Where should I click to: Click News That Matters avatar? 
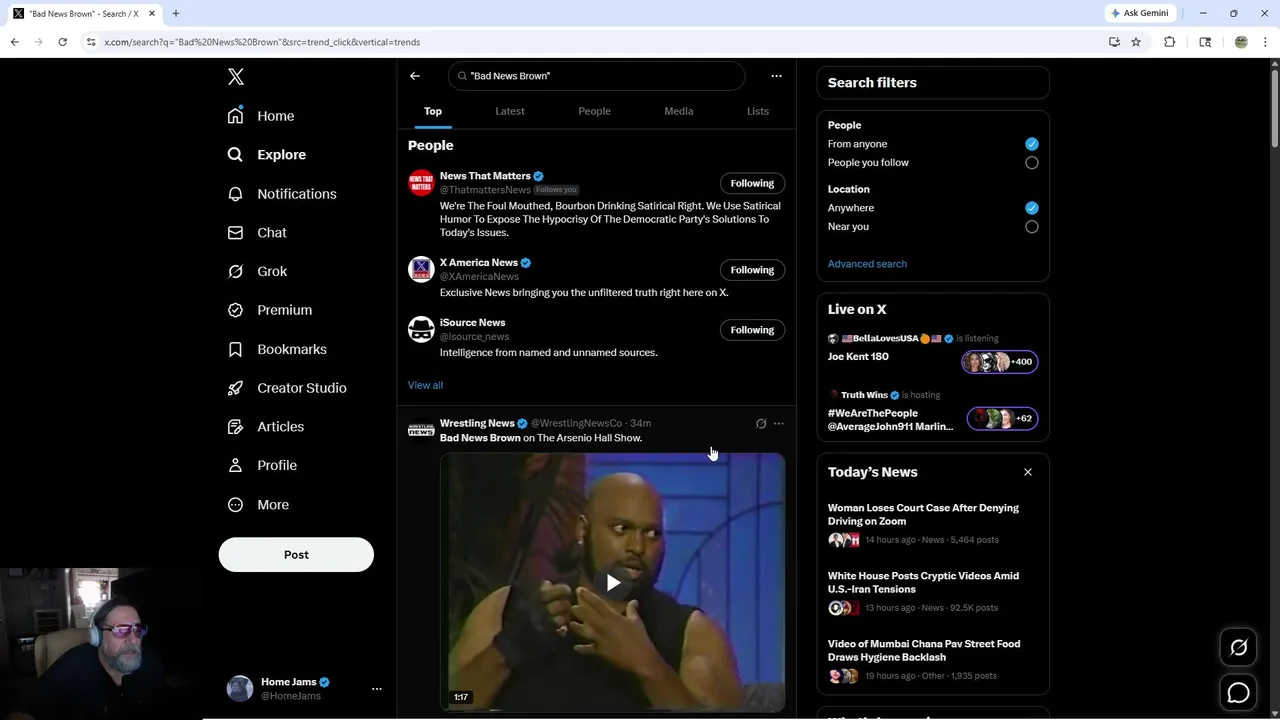click(x=421, y=183)
